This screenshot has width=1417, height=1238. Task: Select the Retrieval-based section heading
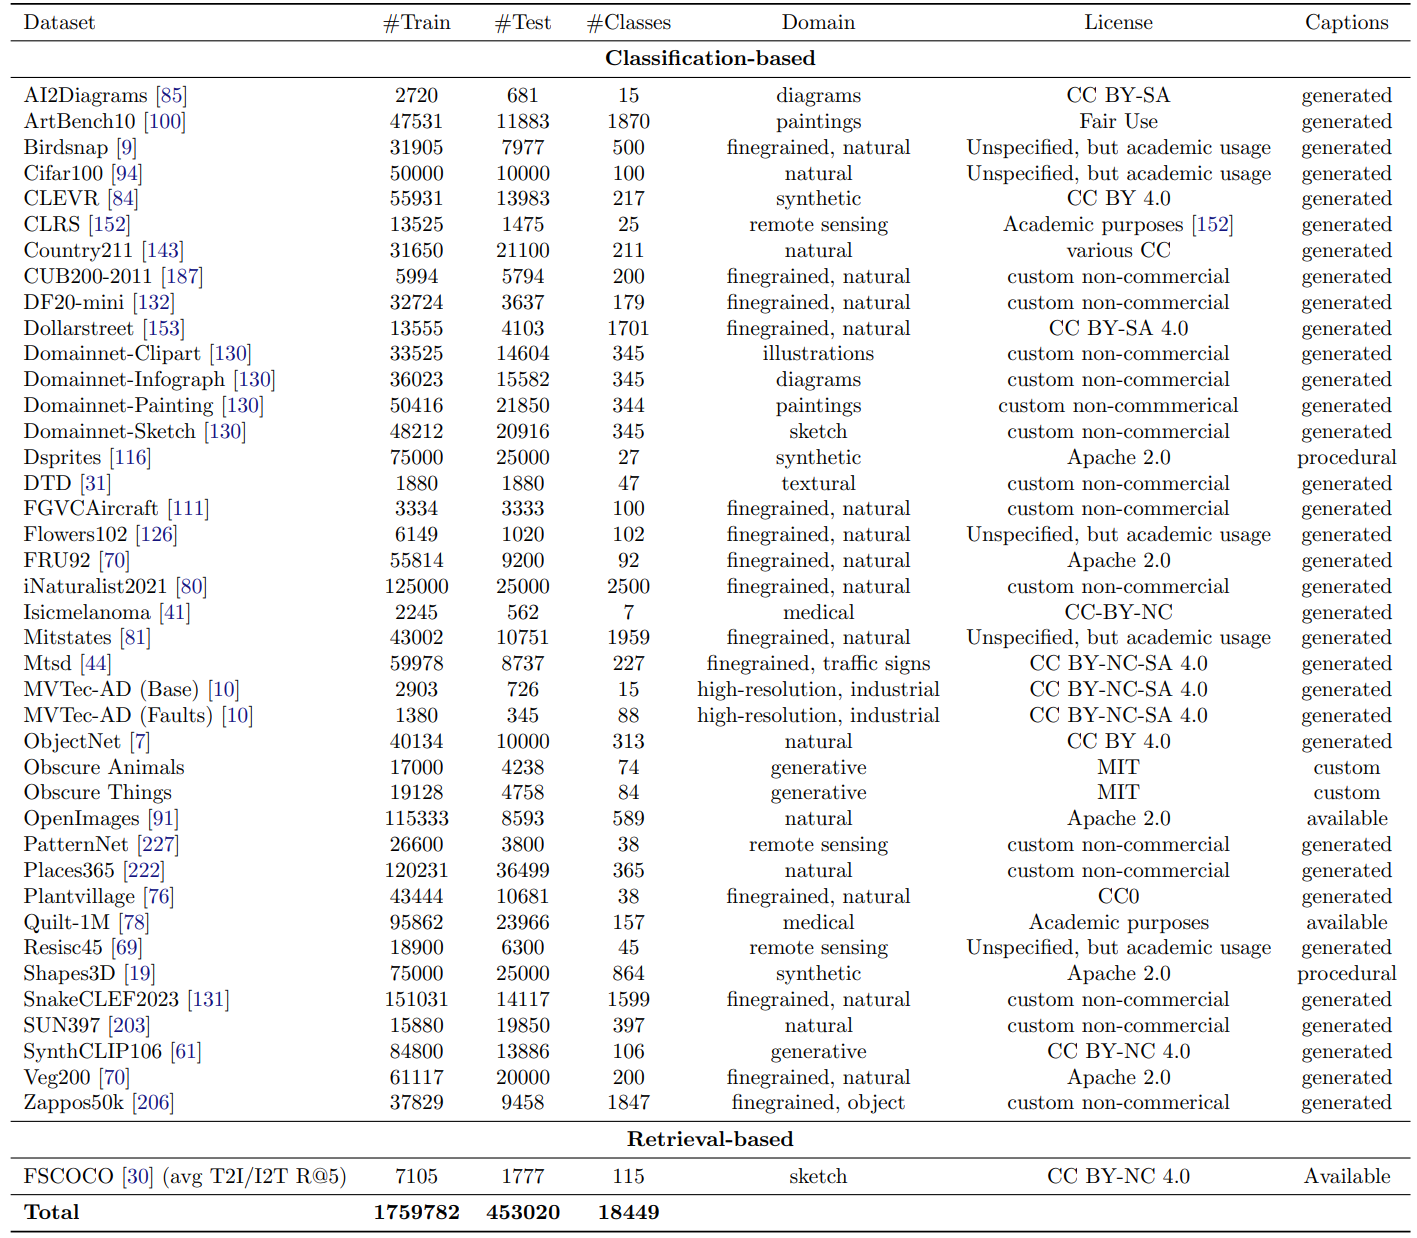coord(710,1139)
